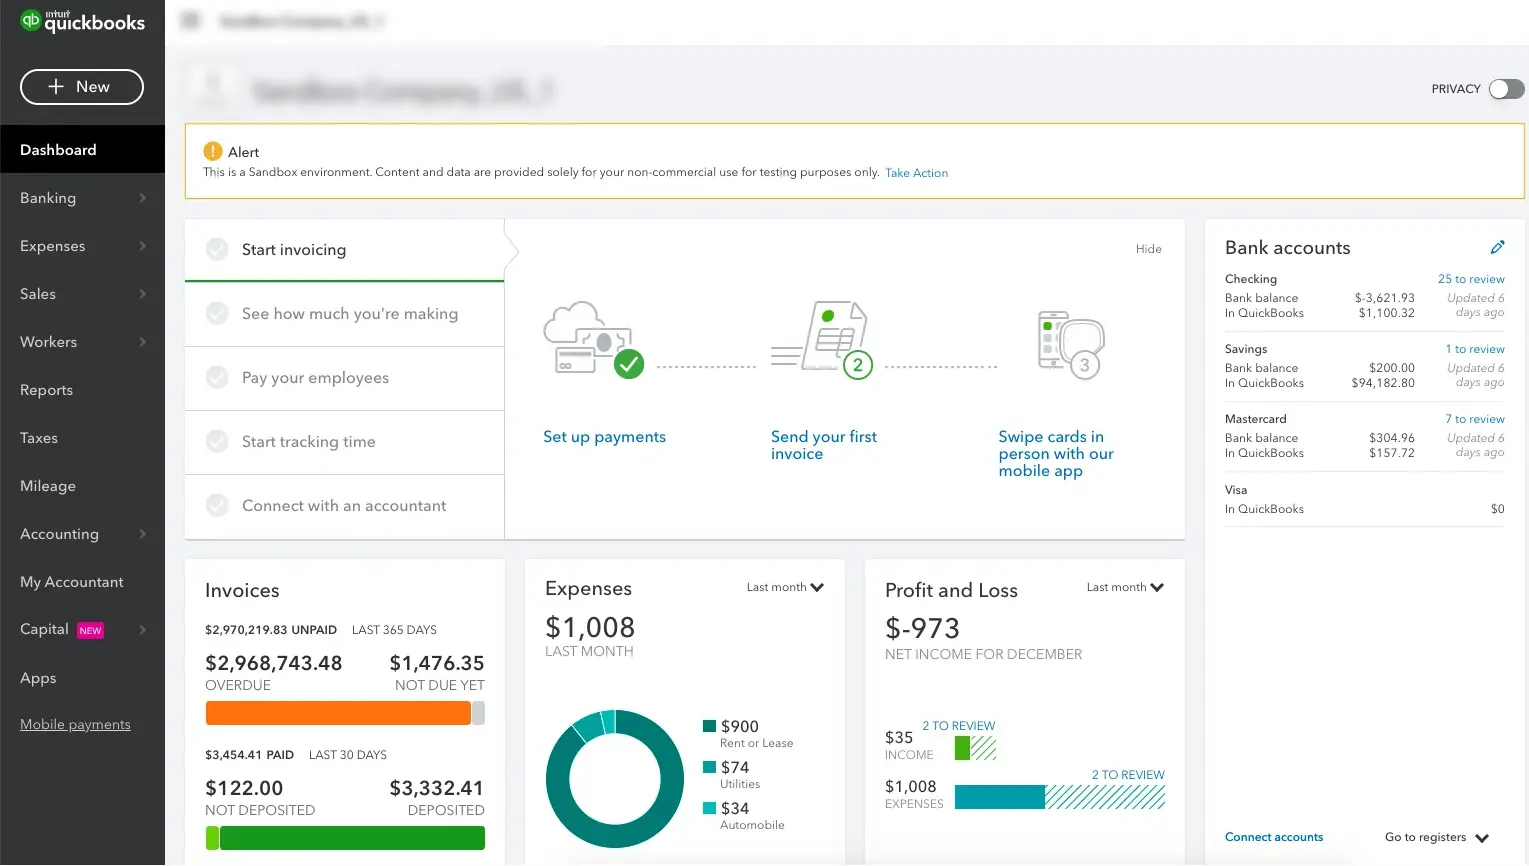The height and width of the screenshot is (866, 1529).
Task: Open the hamburger navigation menu at top
Action: point(189,20)
